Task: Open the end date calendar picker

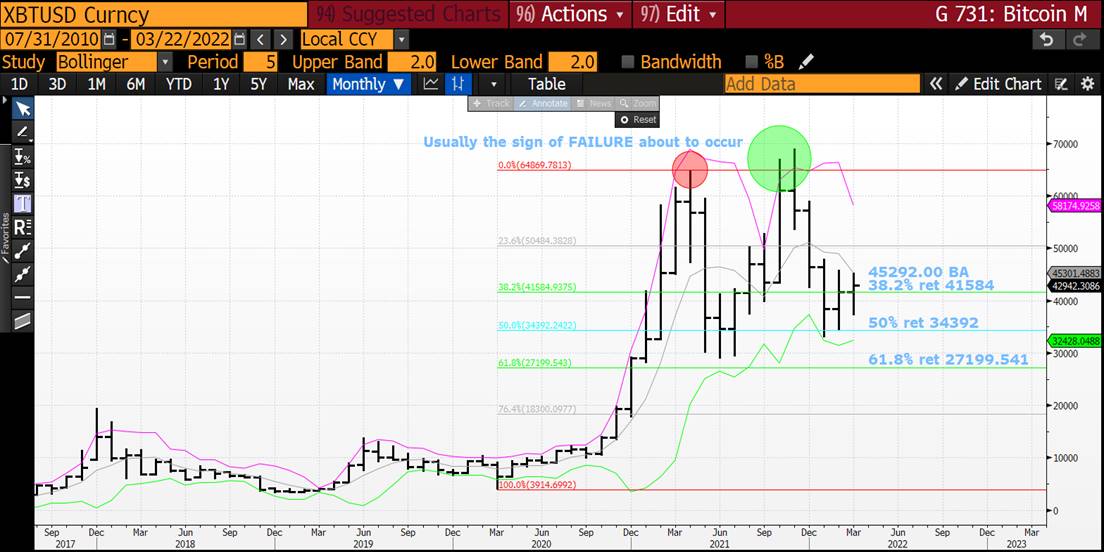Action: point(239,39)
